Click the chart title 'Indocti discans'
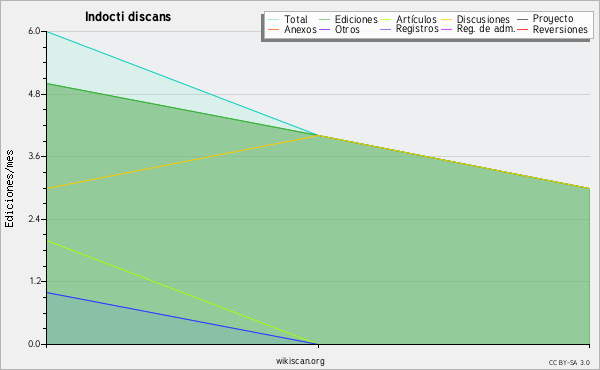 (x=128, y=17)
